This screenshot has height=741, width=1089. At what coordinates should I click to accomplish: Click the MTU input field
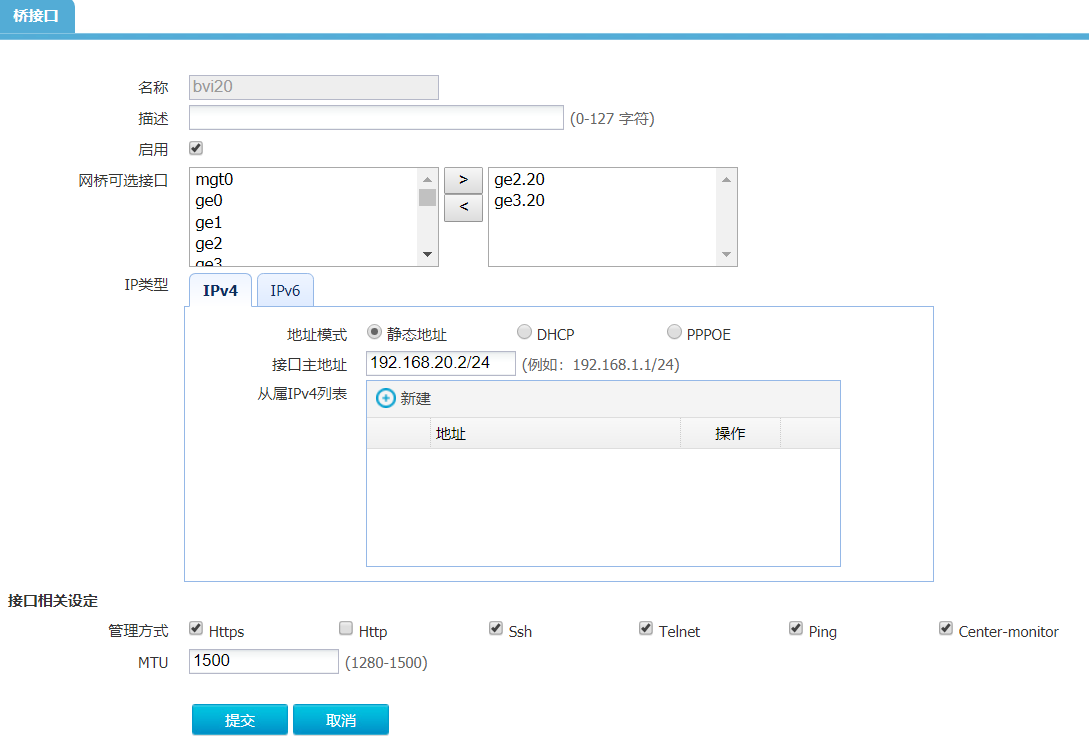point(264,661)
